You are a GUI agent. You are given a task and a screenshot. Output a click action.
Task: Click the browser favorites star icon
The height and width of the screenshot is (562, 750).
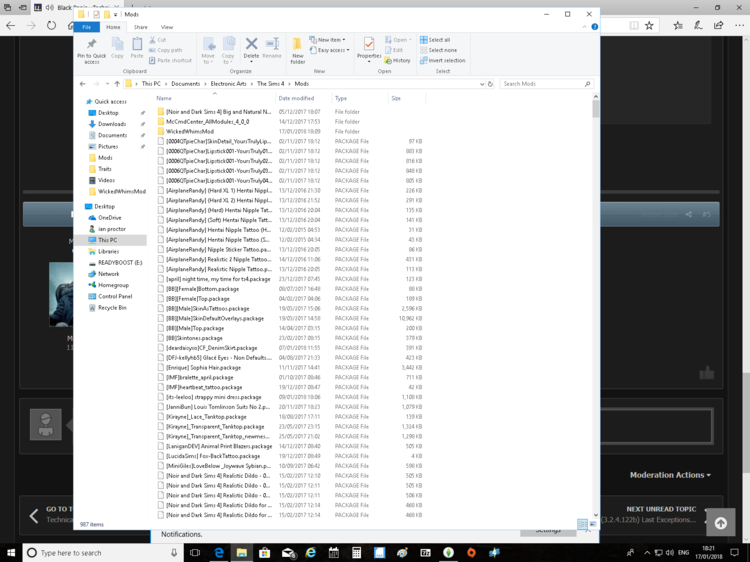(x=649, y=26)
